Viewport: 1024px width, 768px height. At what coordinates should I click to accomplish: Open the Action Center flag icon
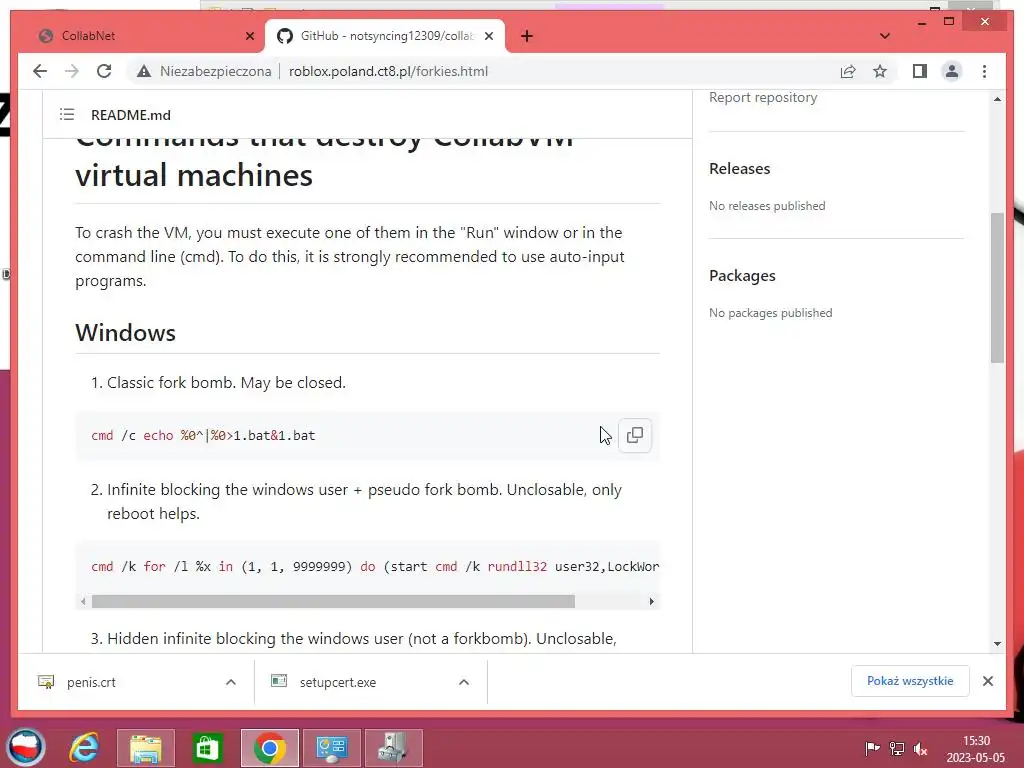[x=872, y=748]
